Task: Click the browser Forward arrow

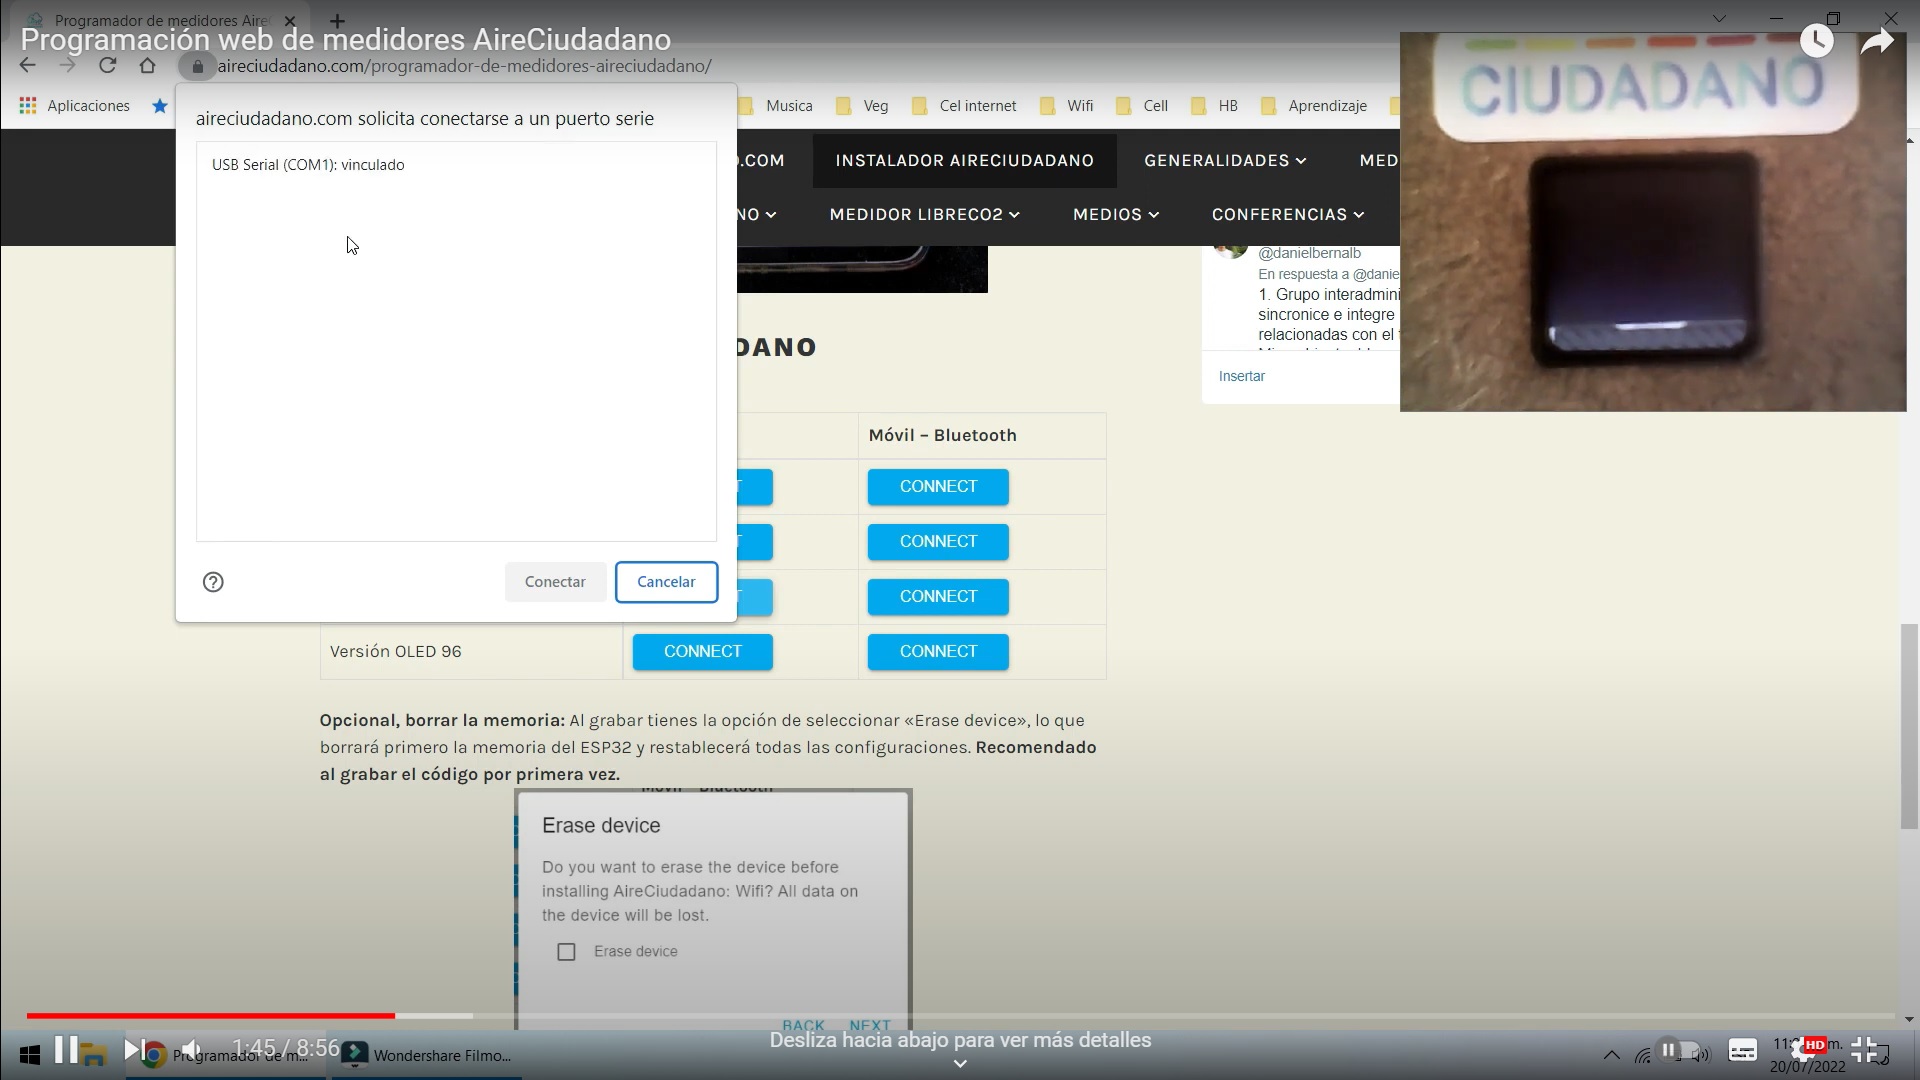Action: (67, 66)
